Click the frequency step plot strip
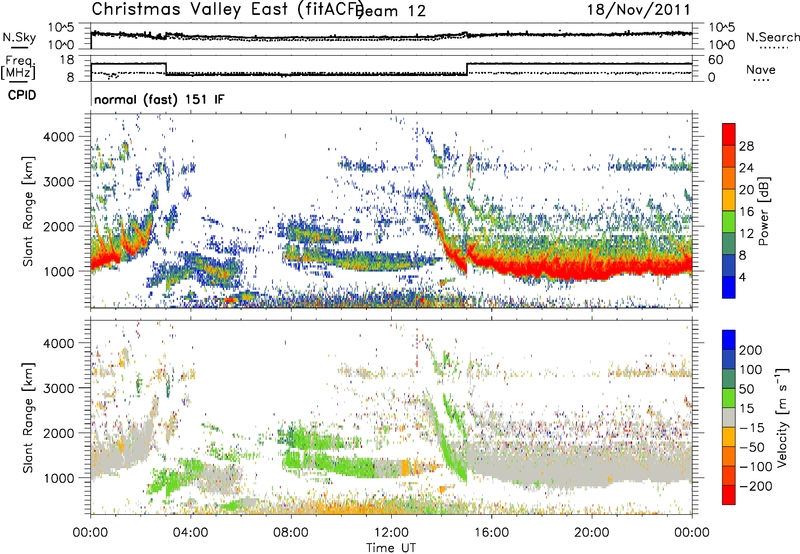The height and width of the screenshot is (554, 800). (391, 68)
